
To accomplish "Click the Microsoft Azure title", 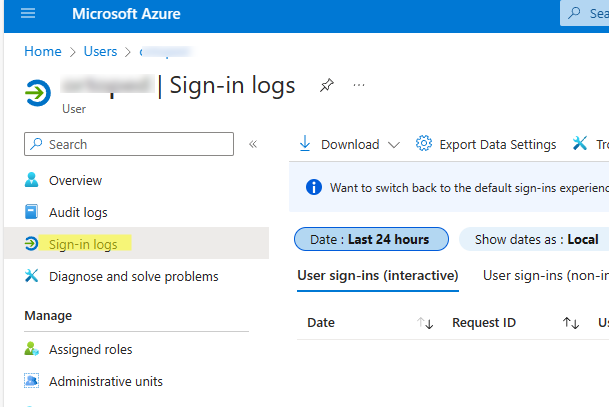I will [x=126, y=14].
